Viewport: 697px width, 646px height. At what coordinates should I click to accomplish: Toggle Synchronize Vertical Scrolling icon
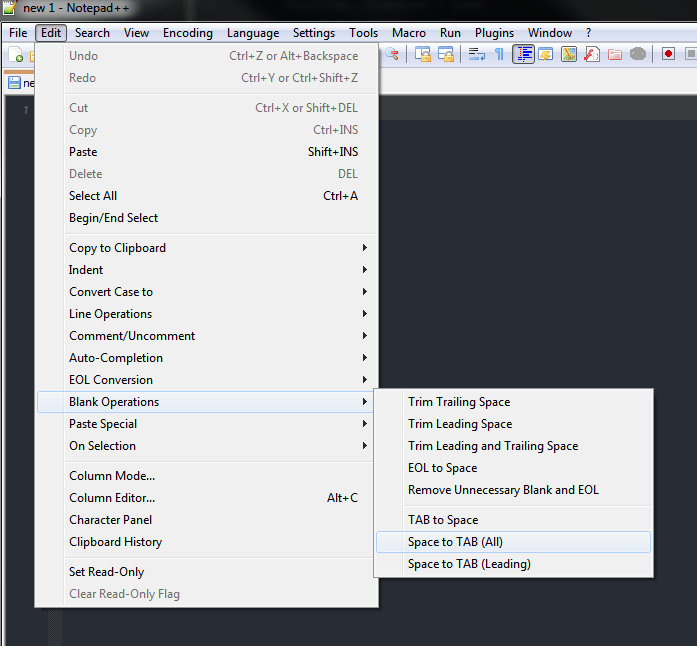pos(423,54)
